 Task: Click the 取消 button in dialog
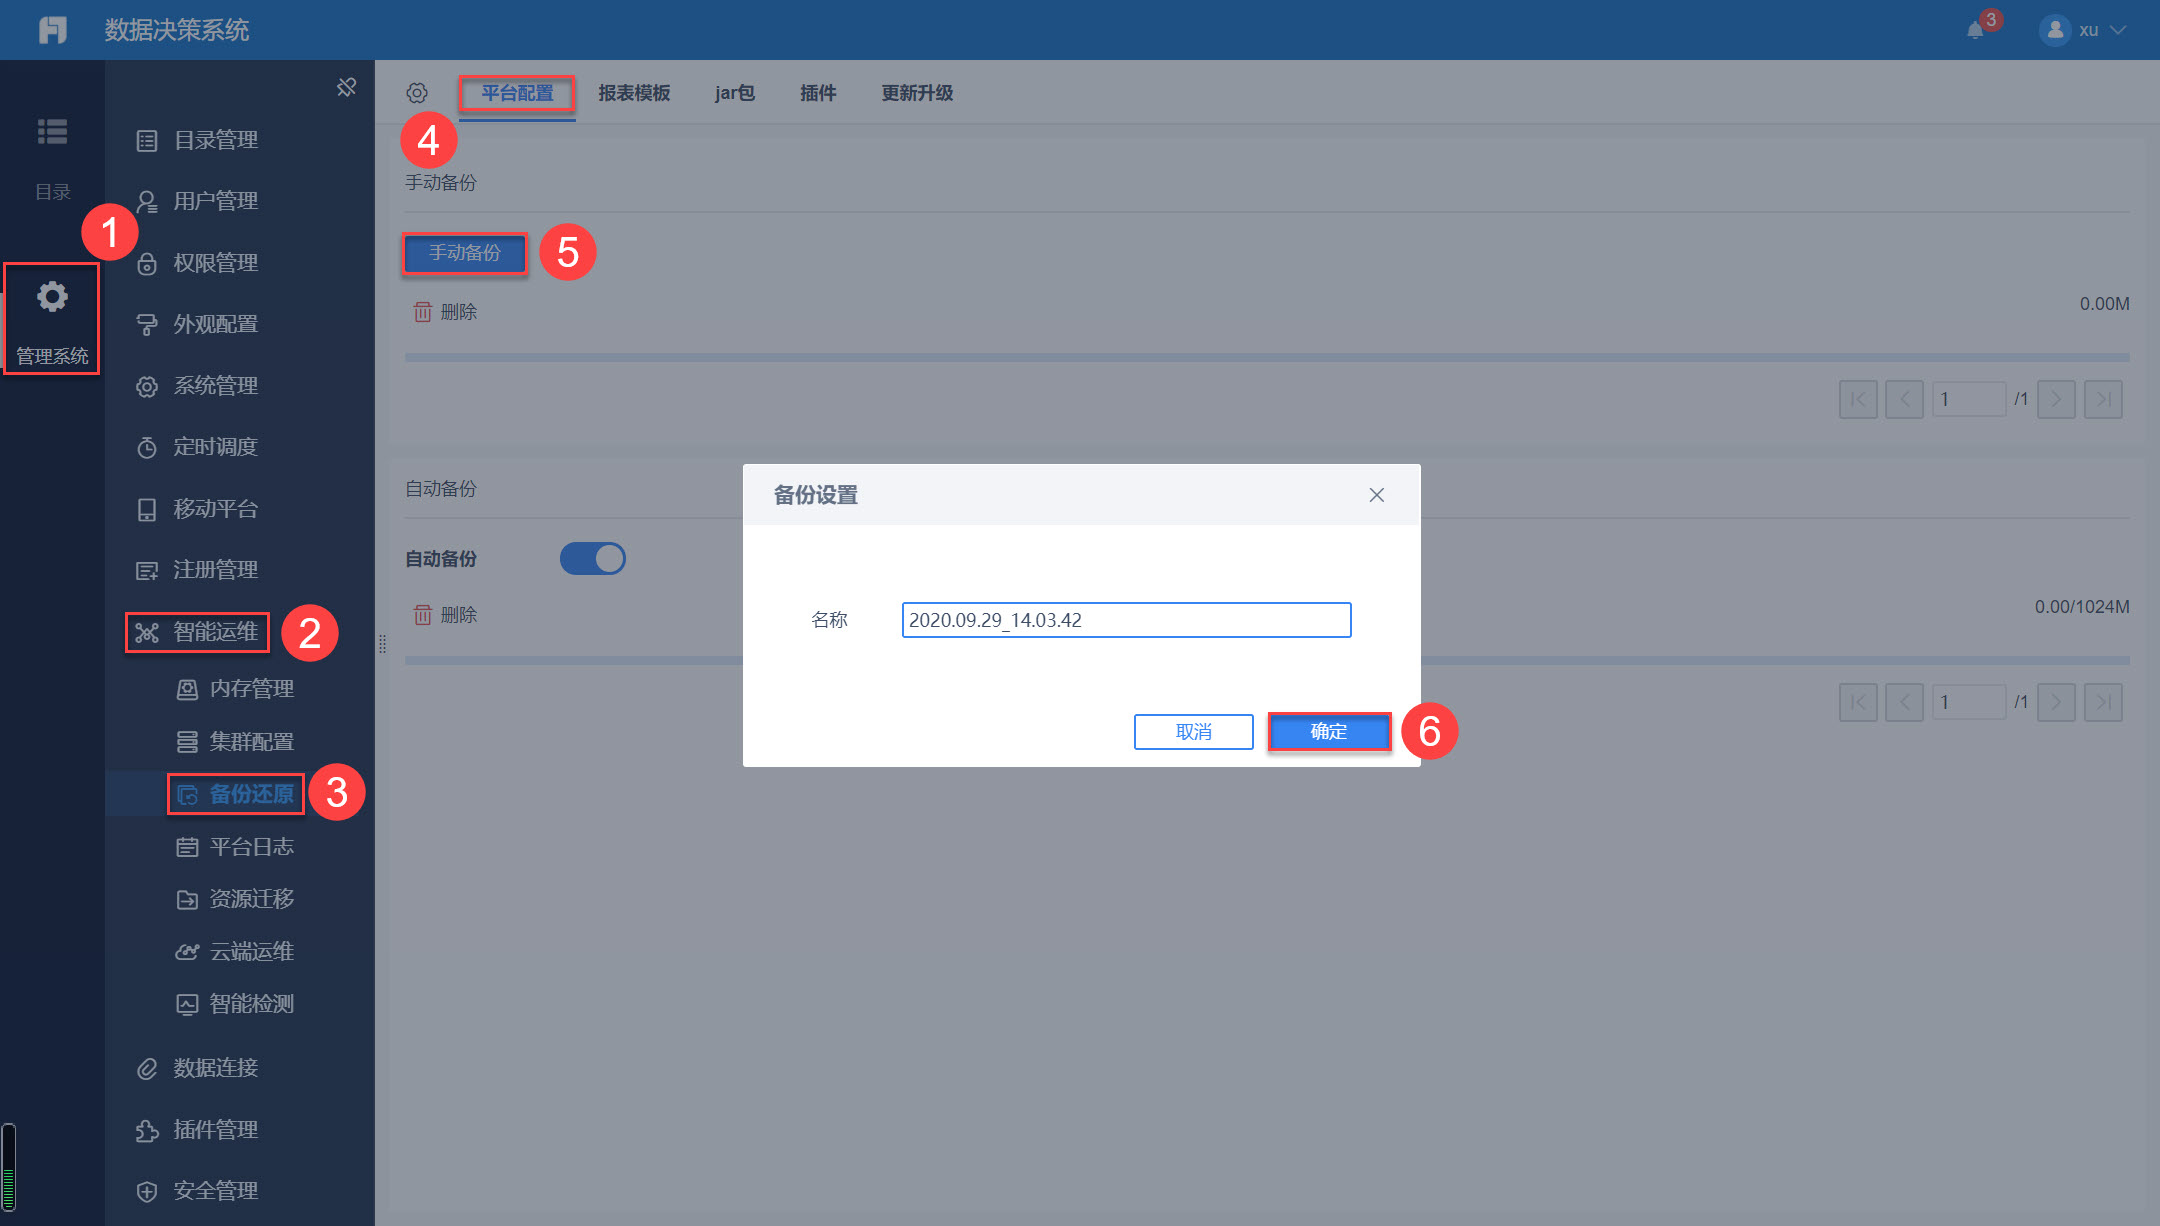(x=1193, y=732)
